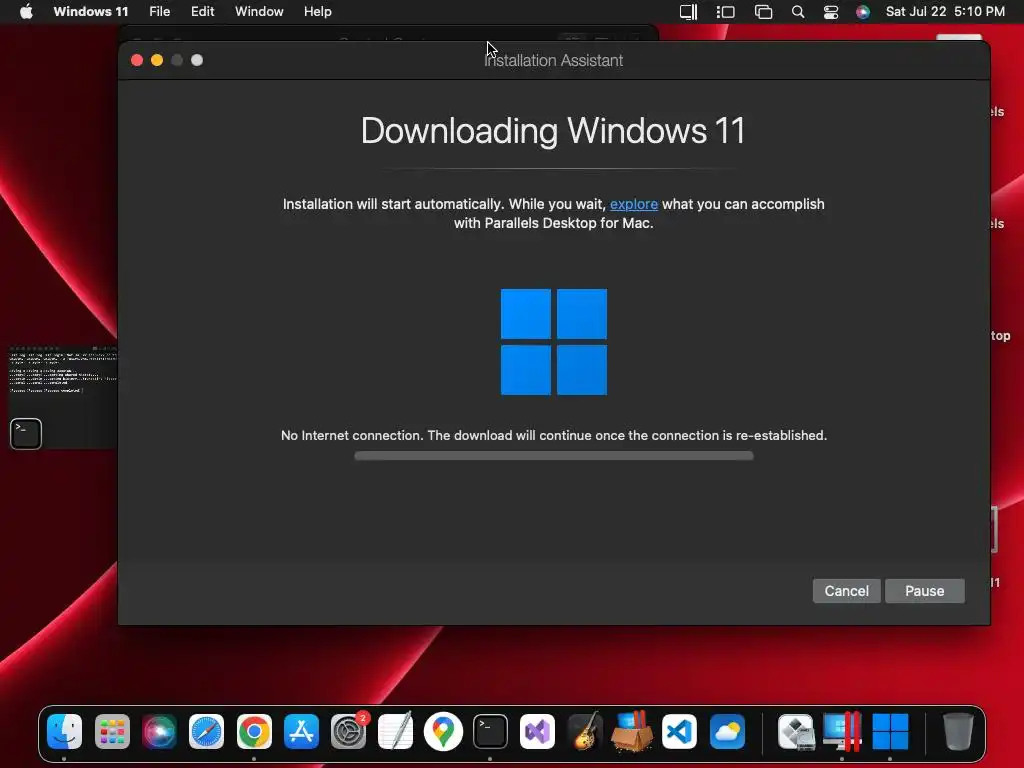The height and width of the screenshot is (768, 1024).
Task: Open Parallels Desktop from the Dock
Action: pos(842,731)
